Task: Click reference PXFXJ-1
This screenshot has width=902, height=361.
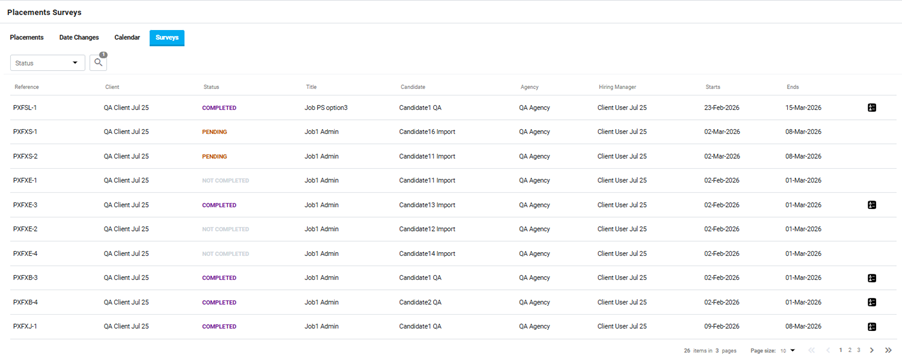Action: 25,327
